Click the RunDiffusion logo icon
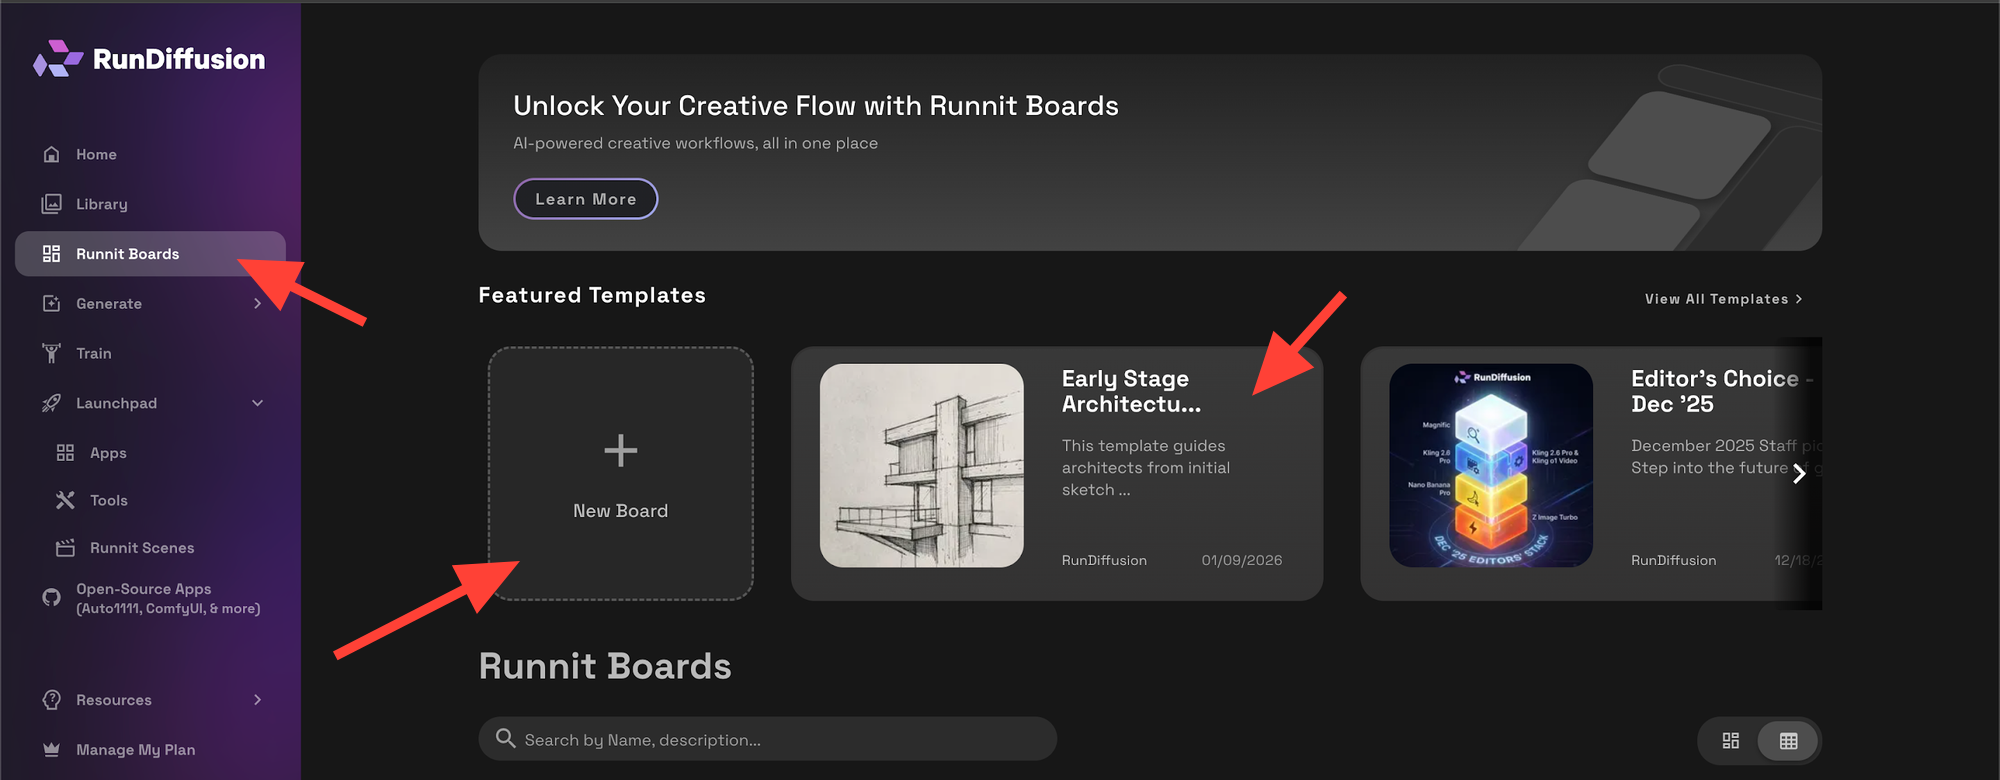Screen dimensions: 2000x780 click(x=57, y=59)
